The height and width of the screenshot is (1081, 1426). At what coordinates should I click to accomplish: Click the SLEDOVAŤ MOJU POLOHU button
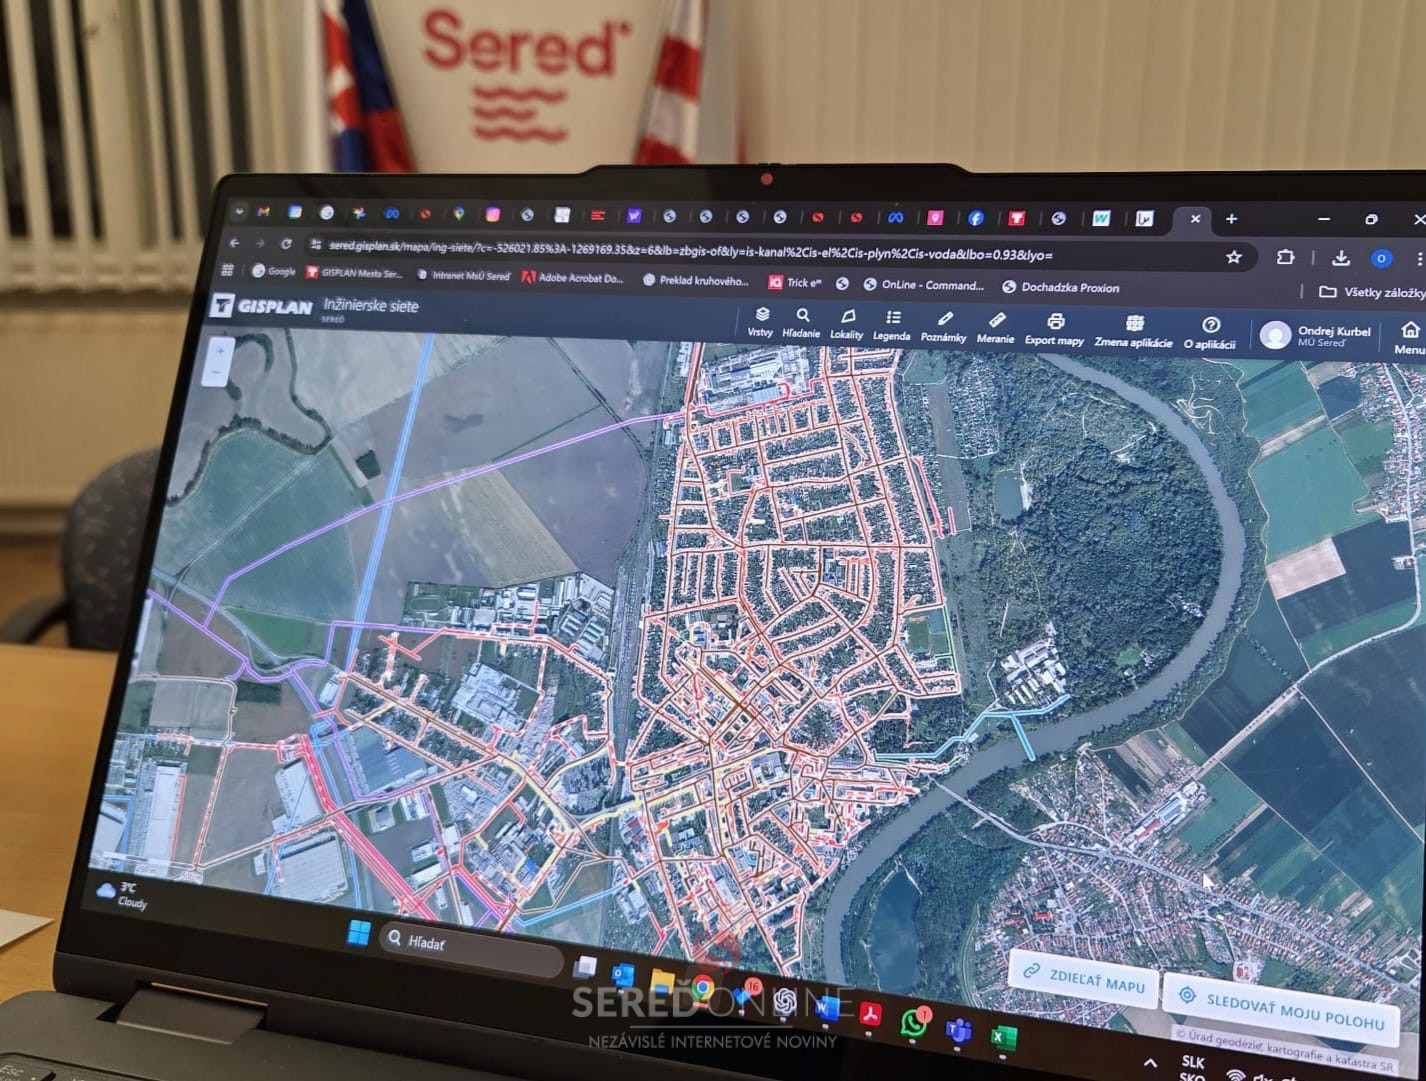1281,1007
